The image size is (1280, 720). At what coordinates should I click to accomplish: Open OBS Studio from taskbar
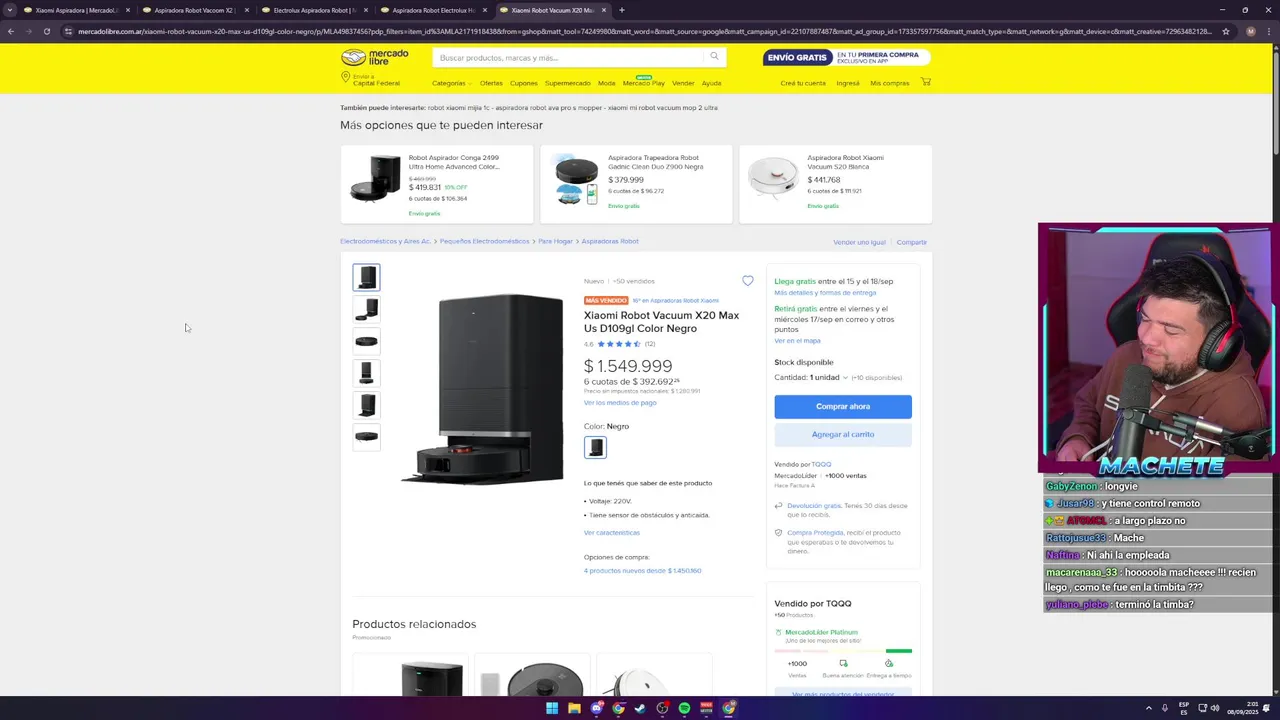tap(663, 708)
